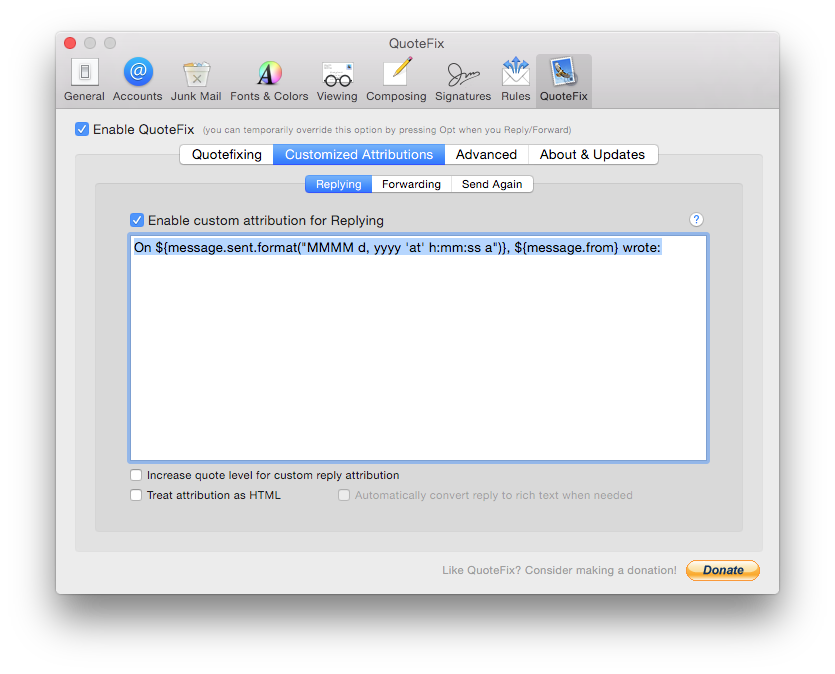The height and width of the screenshot is (674, 835).
Task: Open the Accounts preferences pane
Action: 137,80
